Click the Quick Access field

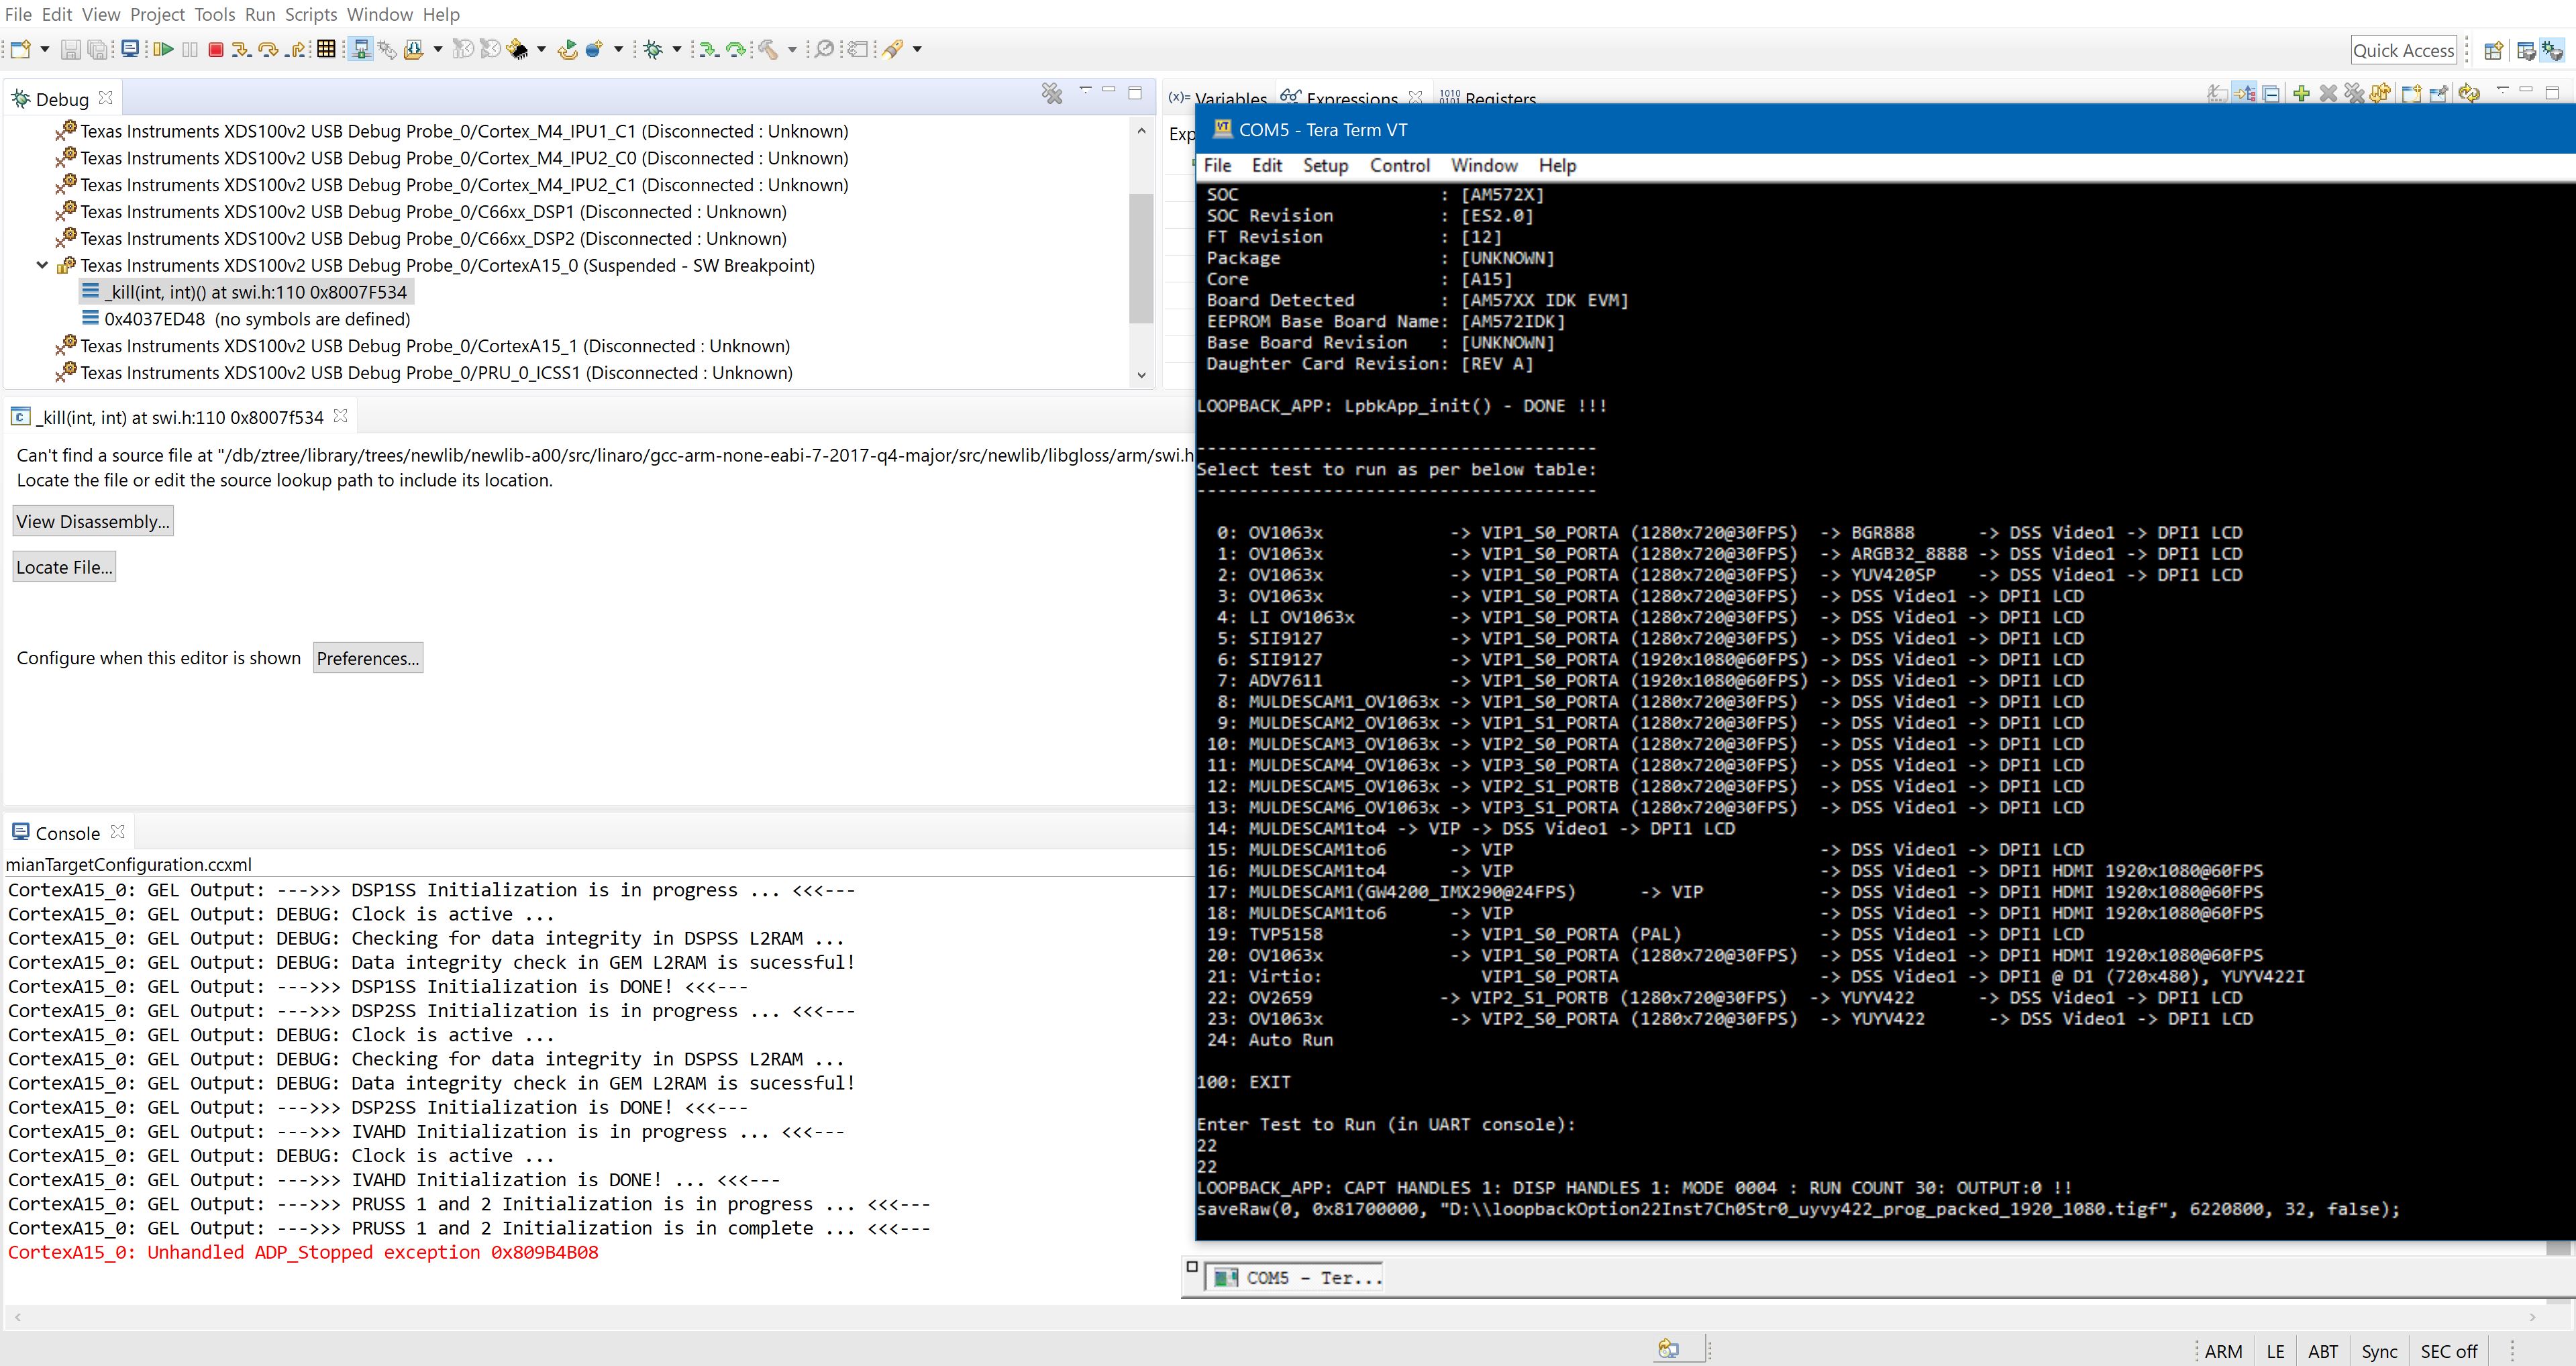[2404, 50]
